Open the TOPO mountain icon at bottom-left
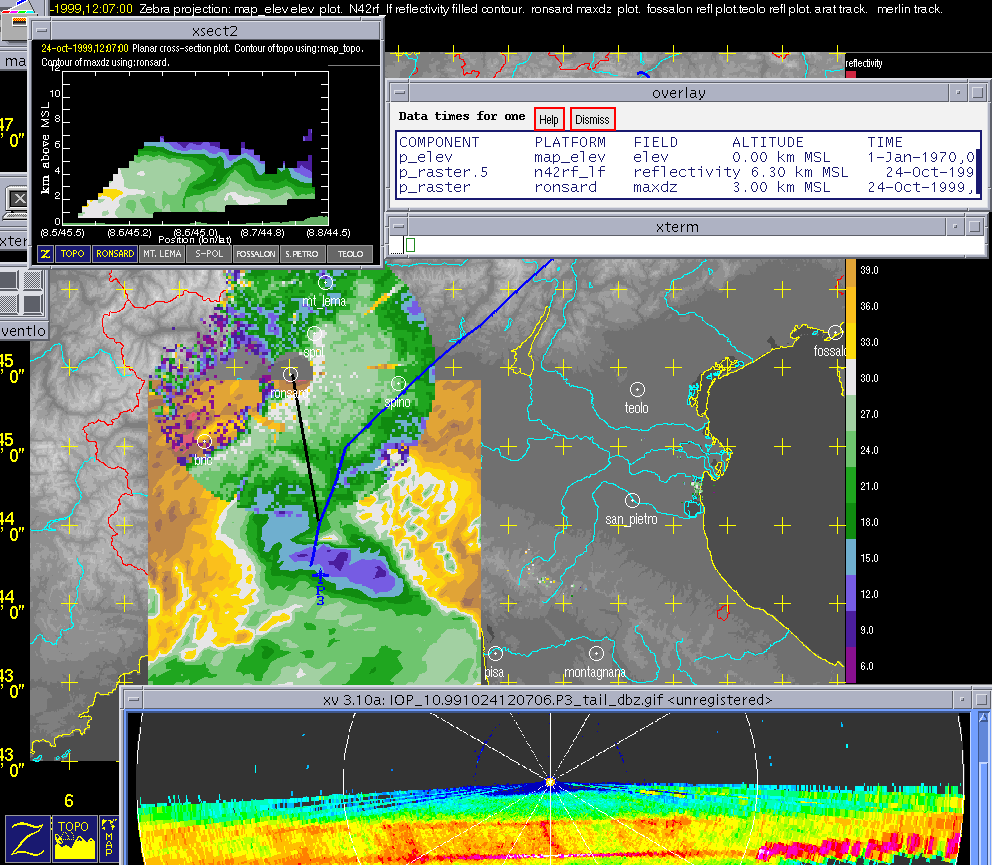 (x=74, y=839)
